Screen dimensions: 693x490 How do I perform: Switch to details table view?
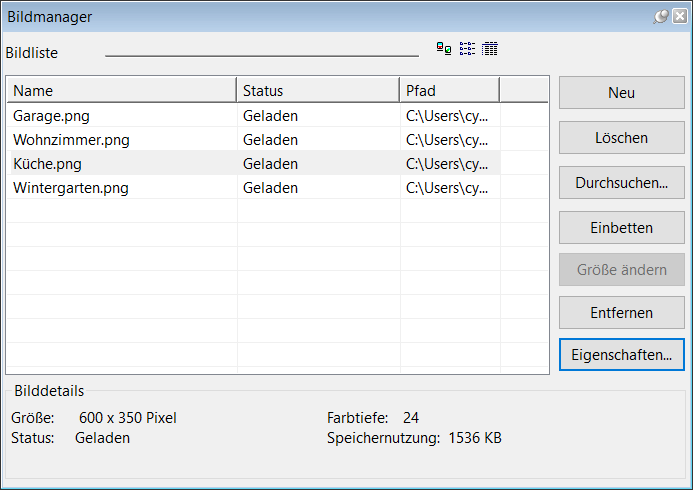coord(490,49)
